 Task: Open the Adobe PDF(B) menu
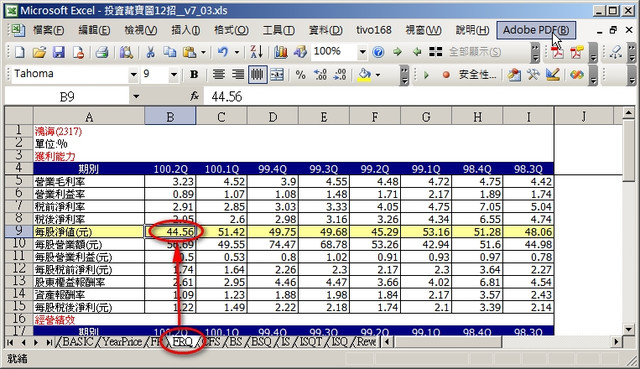click(536, 30)
